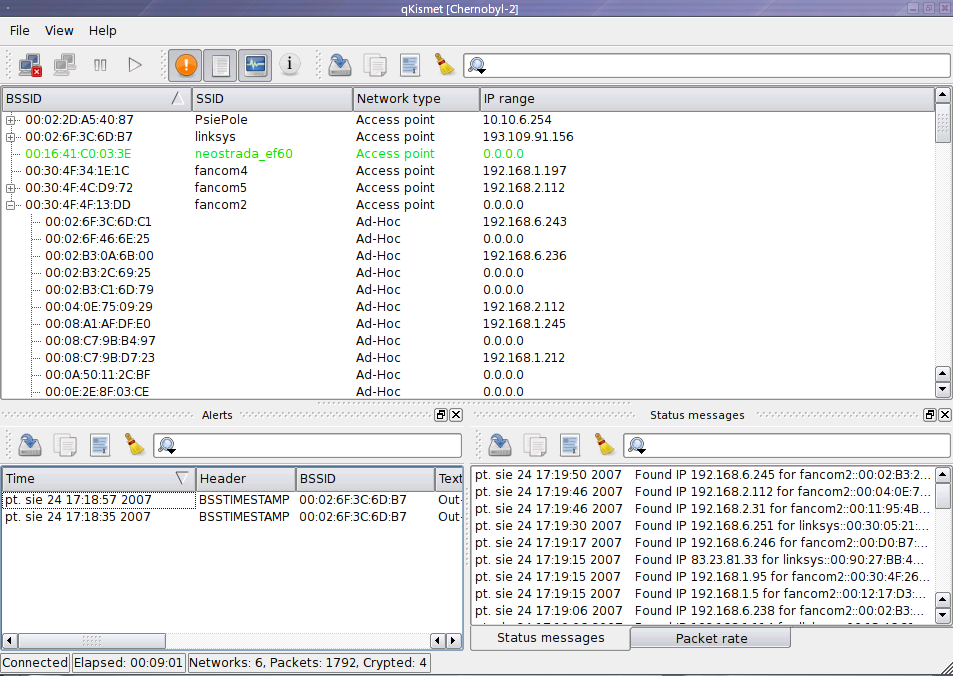This screenshot has height=676, width=953.
Task: Click the Alerts panel horizontal scrollbar
Action: (x=220, y=640)
